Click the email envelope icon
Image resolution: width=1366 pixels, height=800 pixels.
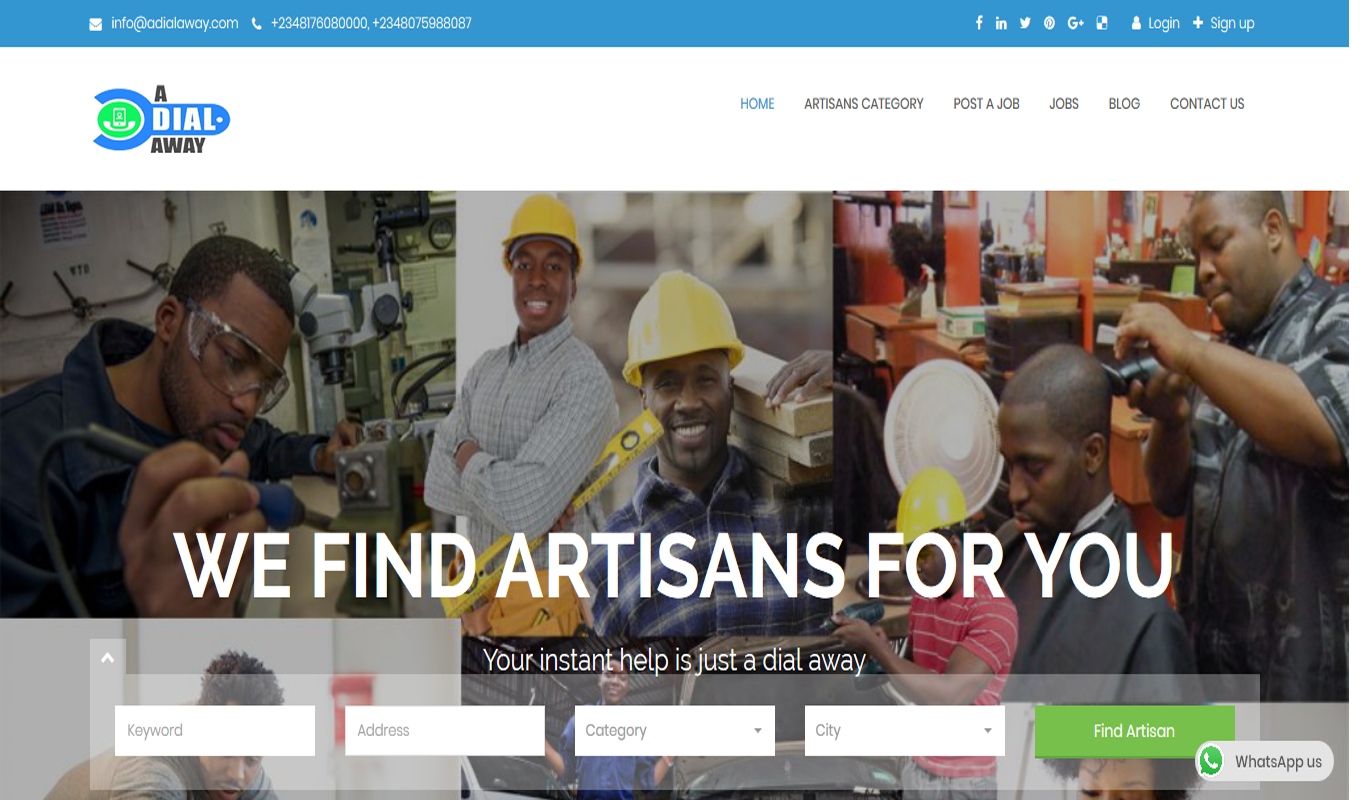96,24
